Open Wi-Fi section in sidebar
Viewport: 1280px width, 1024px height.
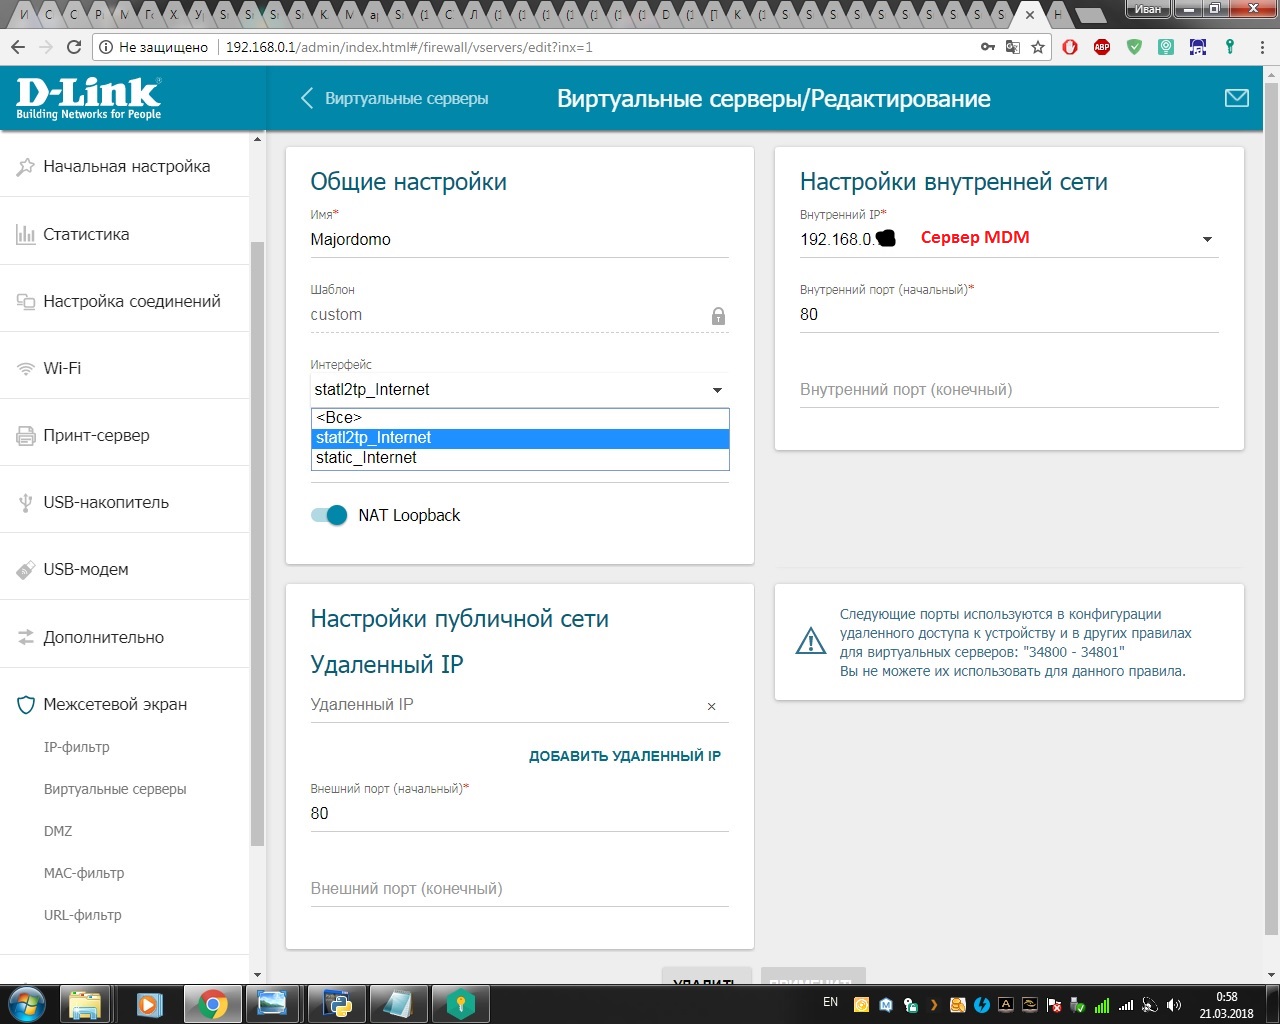coord(62,368)
